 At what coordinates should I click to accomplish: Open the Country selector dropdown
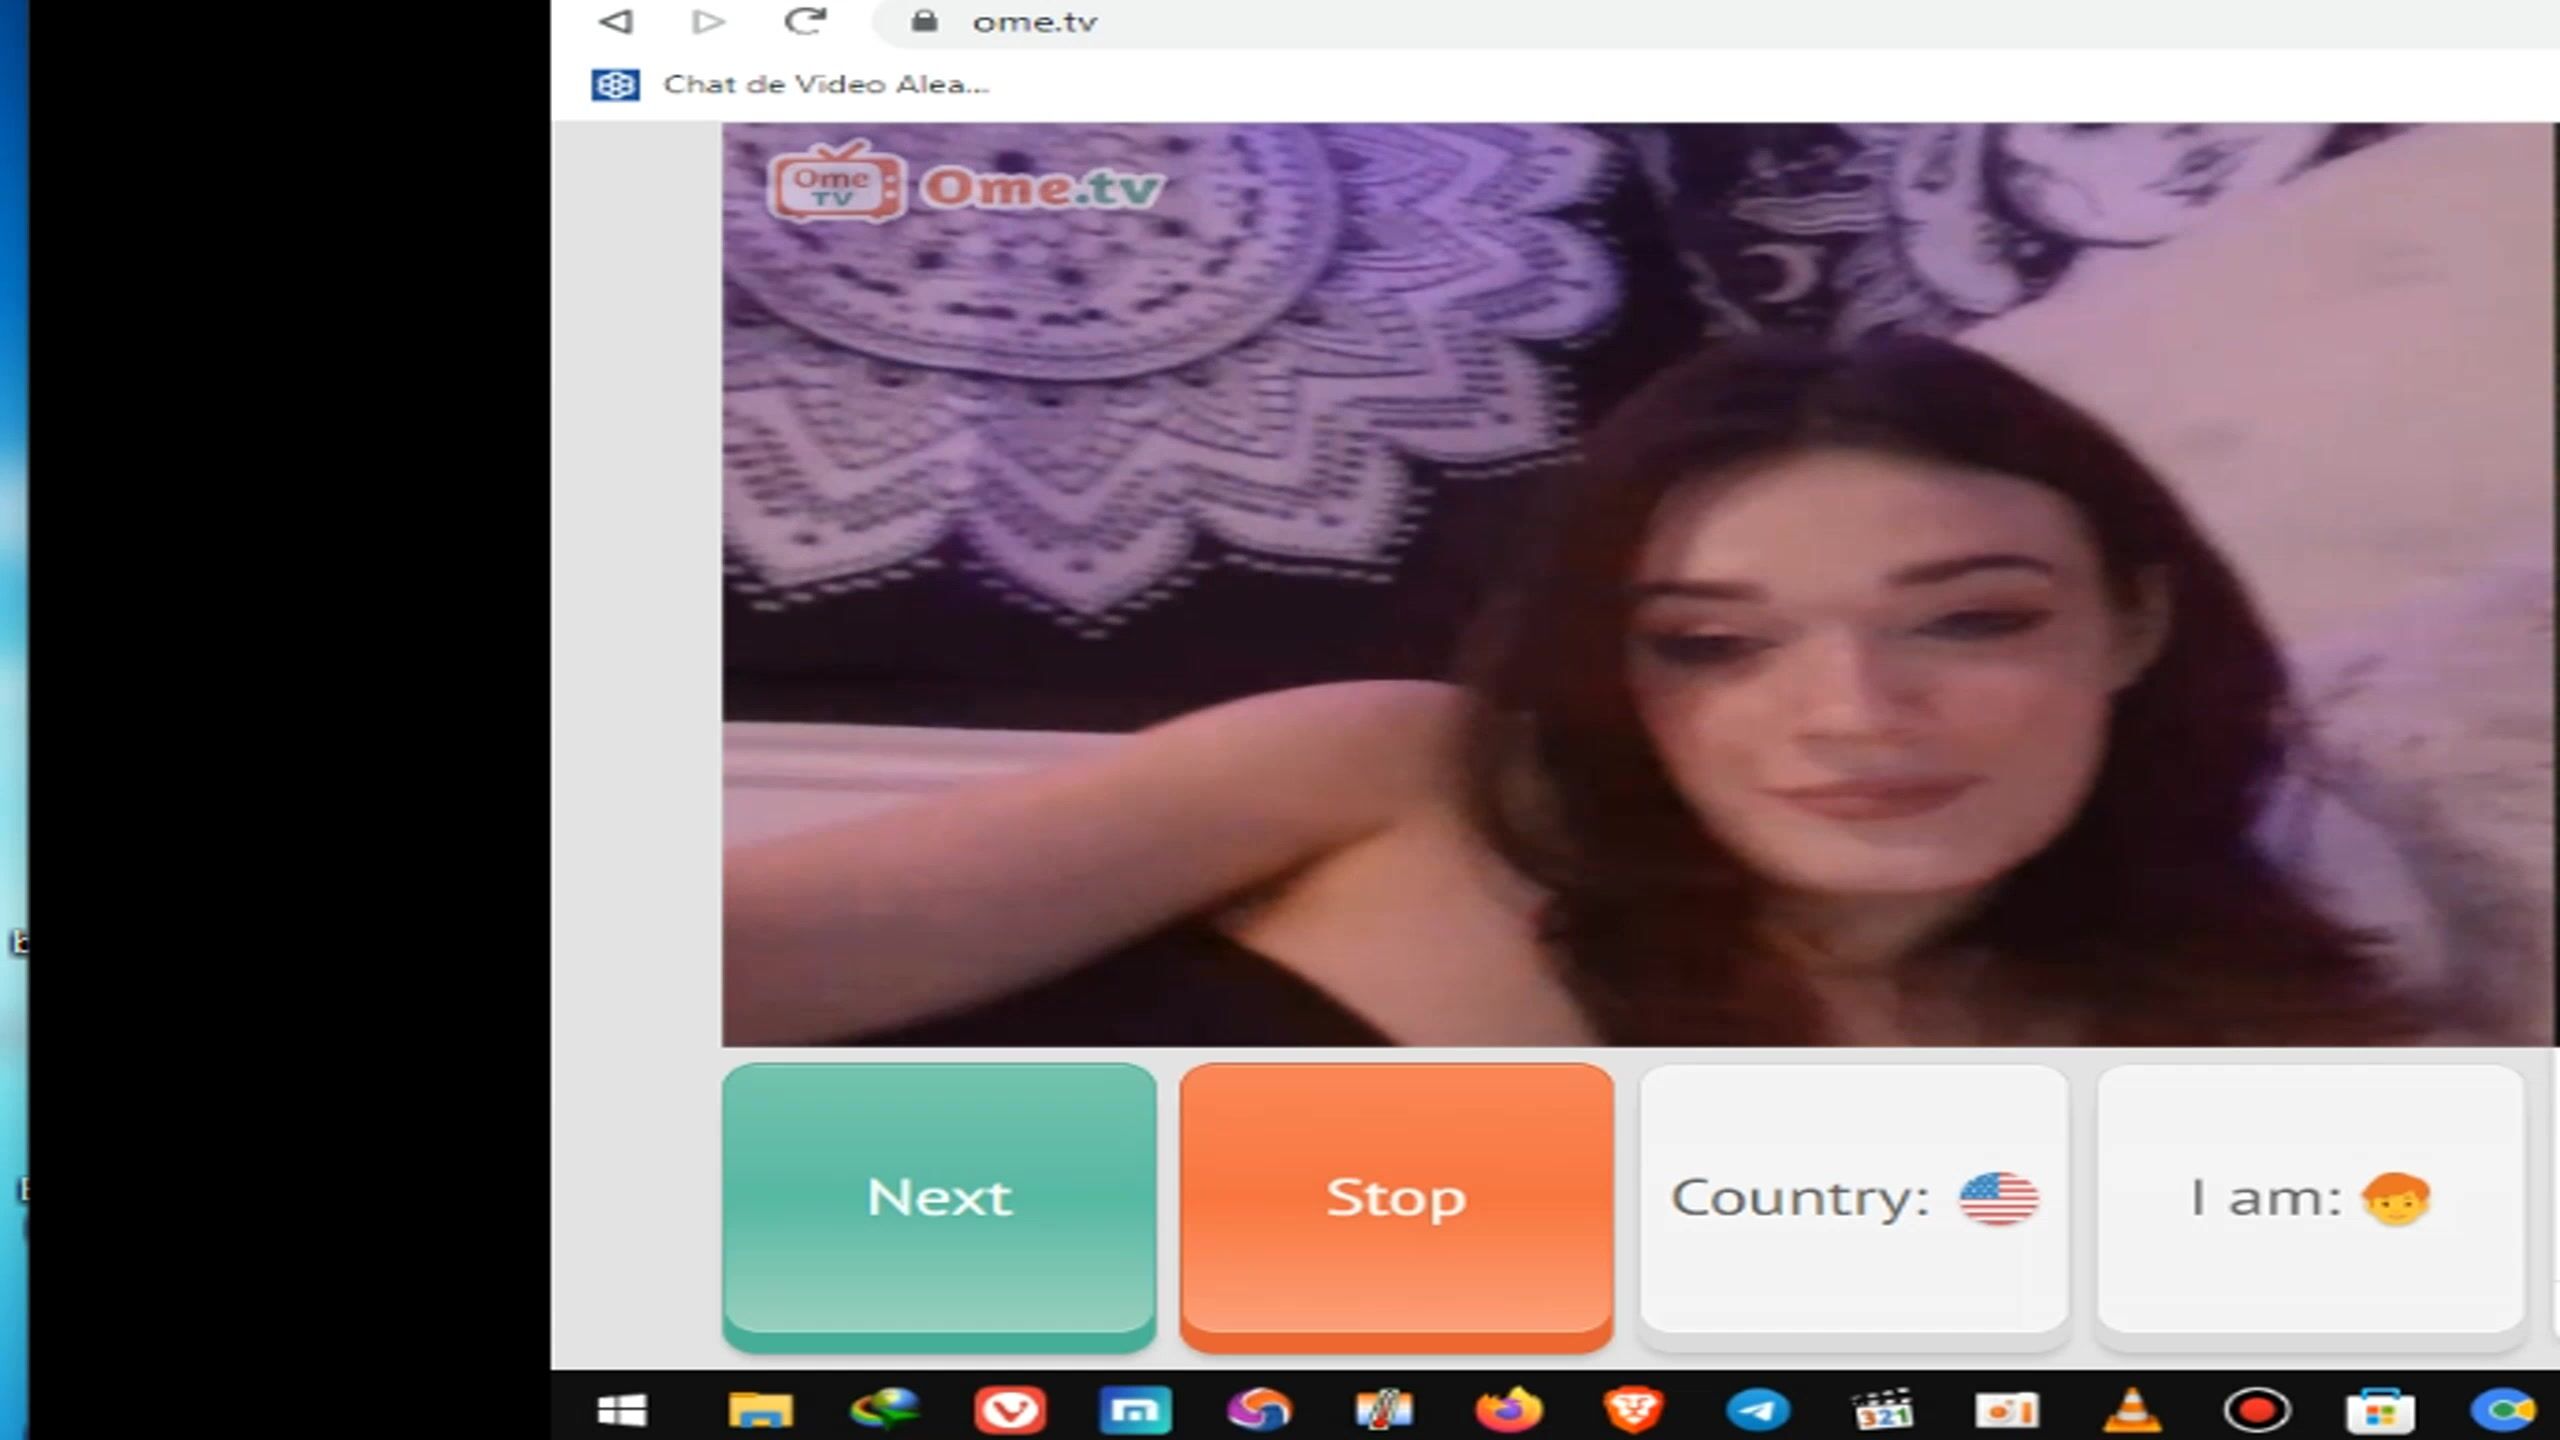[1853, 1198]
